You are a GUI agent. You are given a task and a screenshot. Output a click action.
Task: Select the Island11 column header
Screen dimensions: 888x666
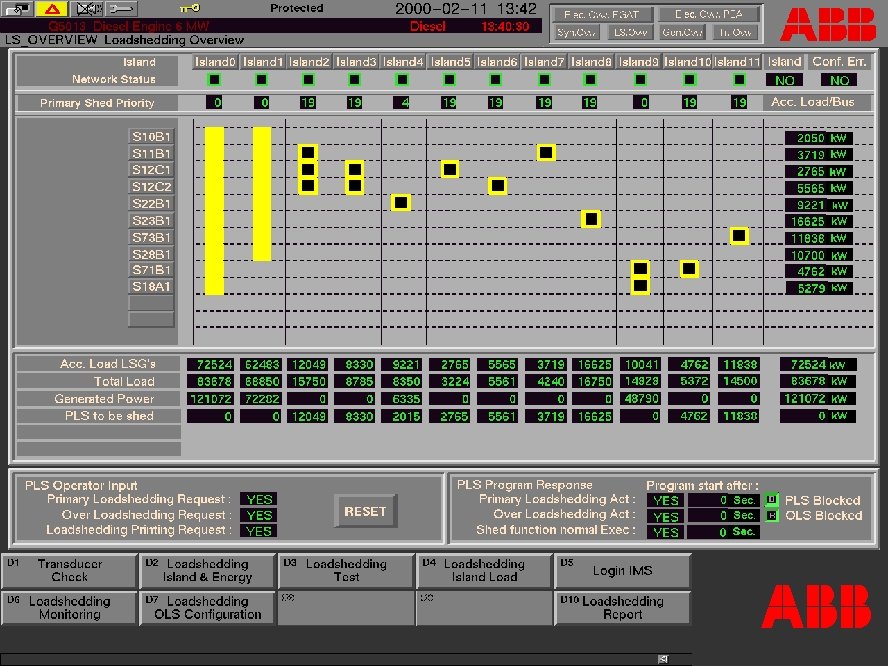click(x=737, y=61)
